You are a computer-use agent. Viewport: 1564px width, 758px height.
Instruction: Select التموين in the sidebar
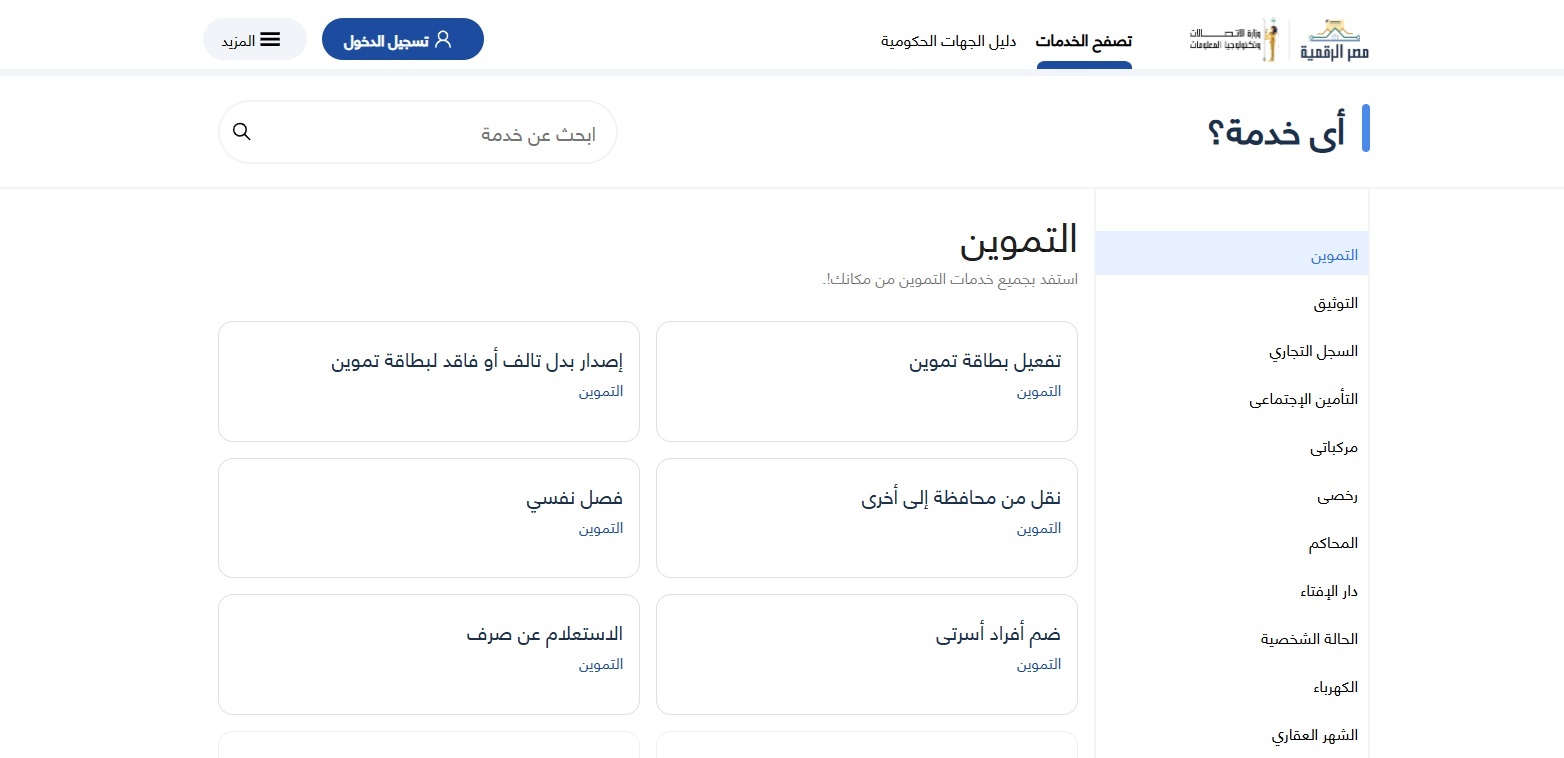pos(1232,255)
